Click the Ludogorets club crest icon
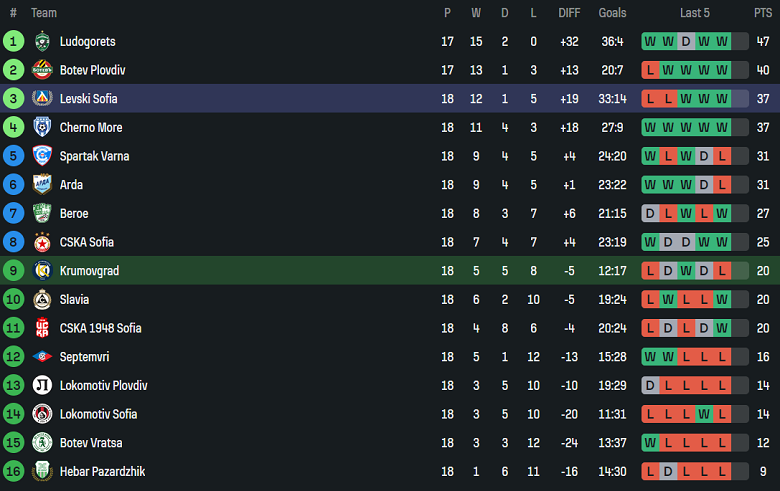This screenshot has width=780, height=491. click(x=42, y=42)
